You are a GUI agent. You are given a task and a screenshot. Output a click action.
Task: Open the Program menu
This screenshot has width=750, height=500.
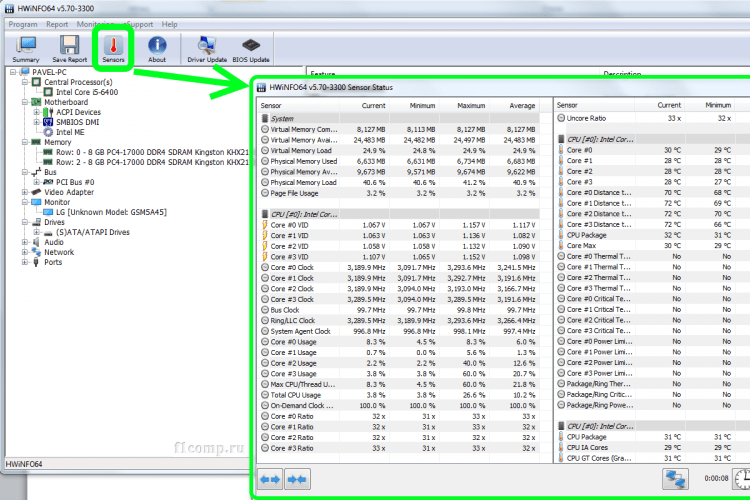(x=23, y=23)
